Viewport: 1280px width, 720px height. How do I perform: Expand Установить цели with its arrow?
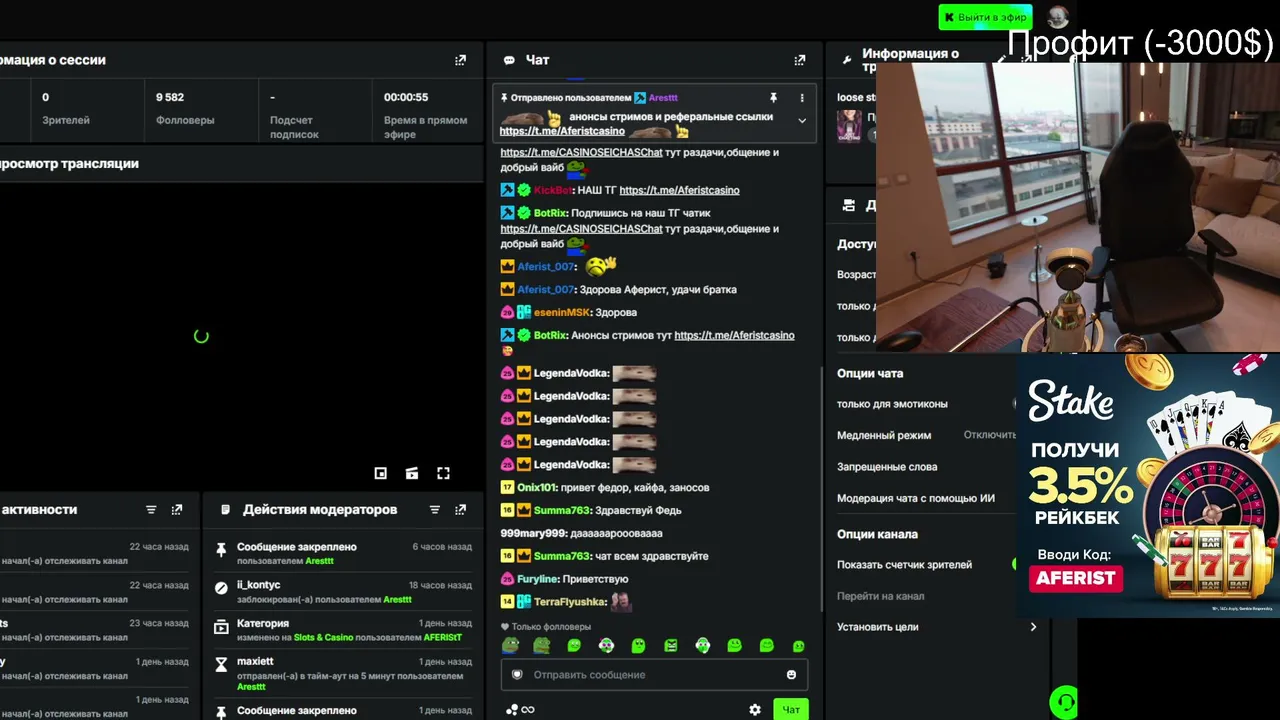[x=1033, y=627]
